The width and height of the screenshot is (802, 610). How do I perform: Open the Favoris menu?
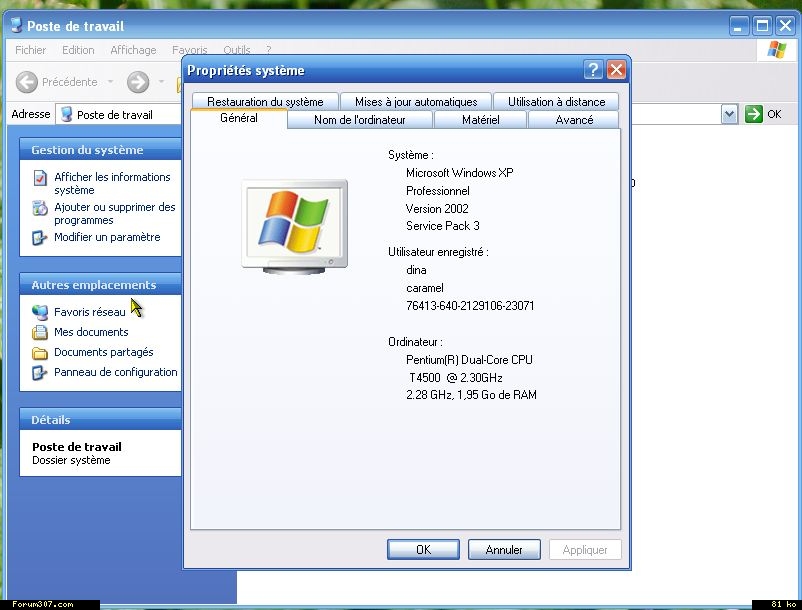[x=190, y=50]
